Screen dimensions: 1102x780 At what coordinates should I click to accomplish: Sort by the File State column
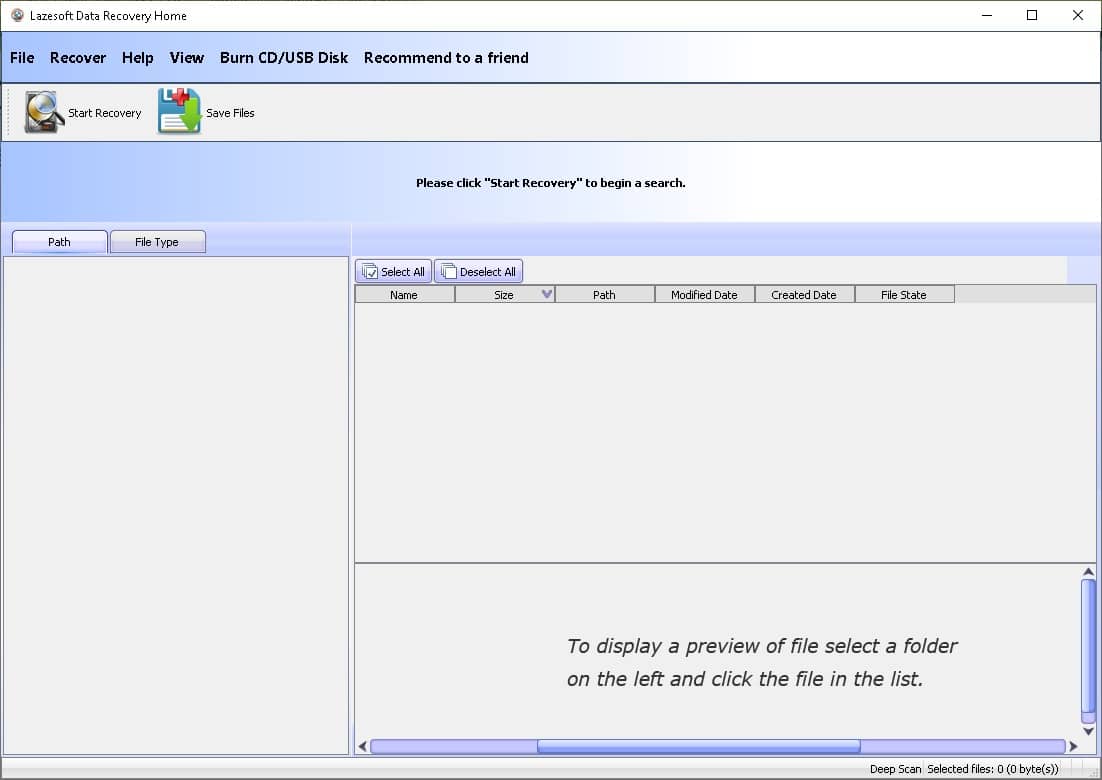905,294
